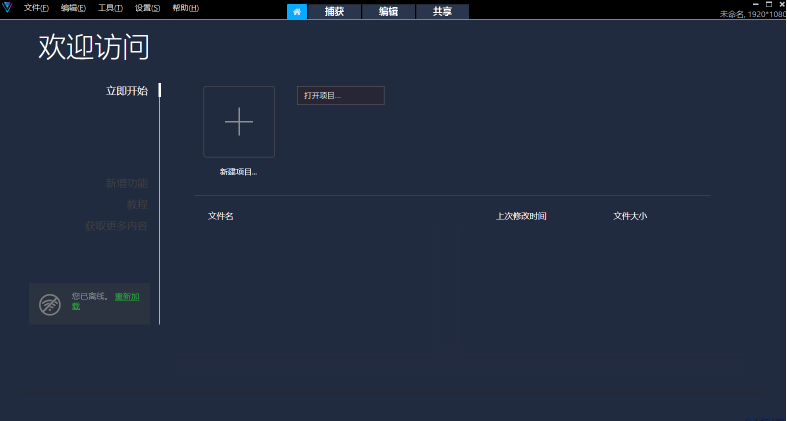
Task: Open the 设置(S) menu
Action: click(148, 8)
